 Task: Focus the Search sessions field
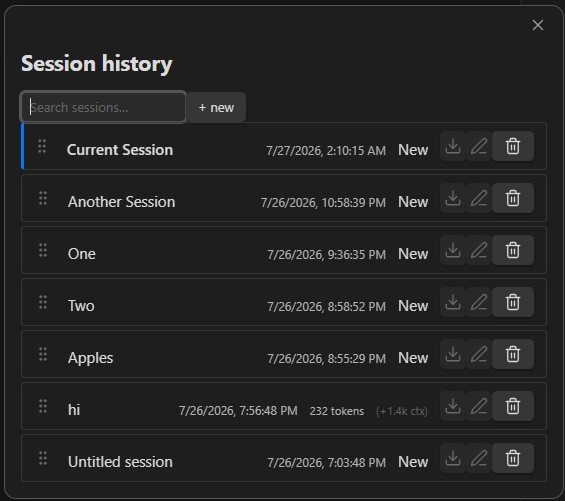103,107
